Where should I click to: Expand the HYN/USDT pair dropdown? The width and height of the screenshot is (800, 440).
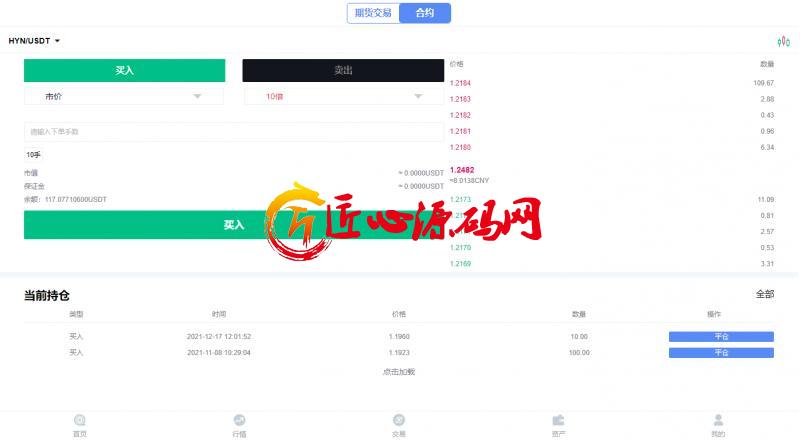tap(34, 41)
